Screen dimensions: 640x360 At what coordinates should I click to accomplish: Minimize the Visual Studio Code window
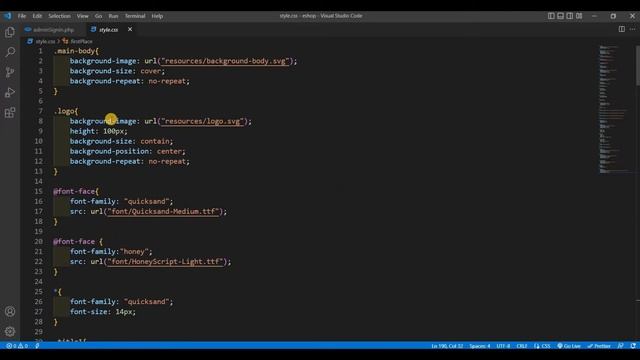(594, 16)
